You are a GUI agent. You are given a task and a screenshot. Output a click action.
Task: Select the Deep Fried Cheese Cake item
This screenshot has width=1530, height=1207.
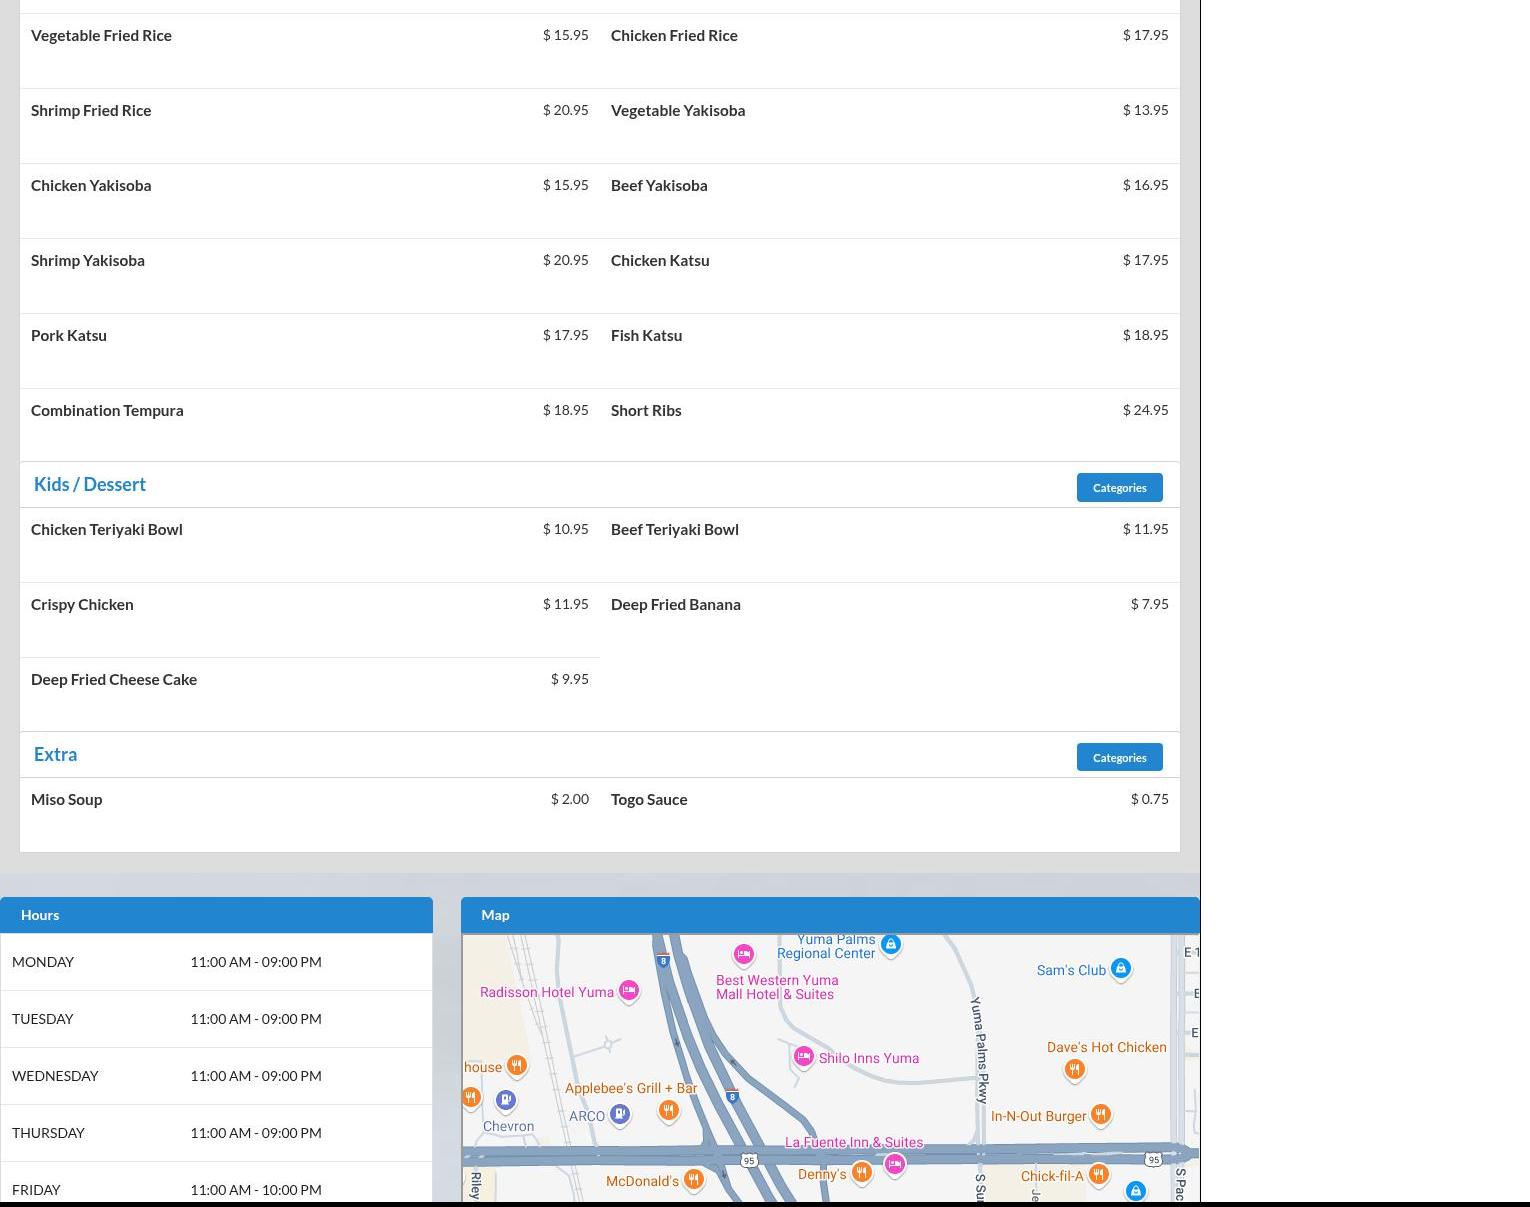click(x=114, y=679)
